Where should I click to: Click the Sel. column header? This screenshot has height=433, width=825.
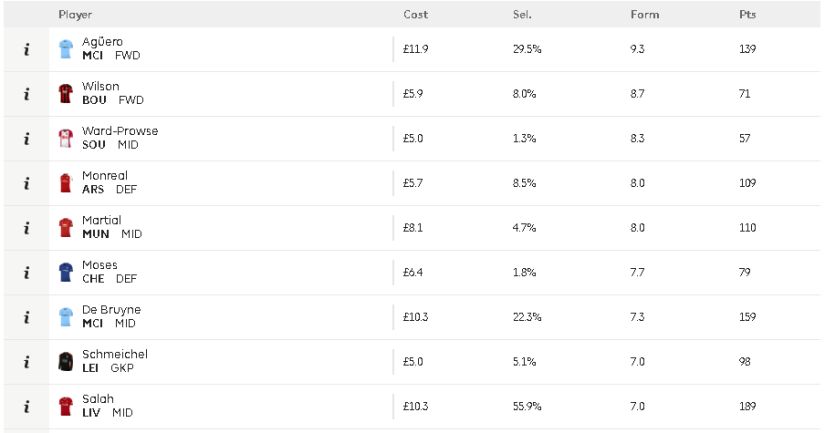(522, 15)
